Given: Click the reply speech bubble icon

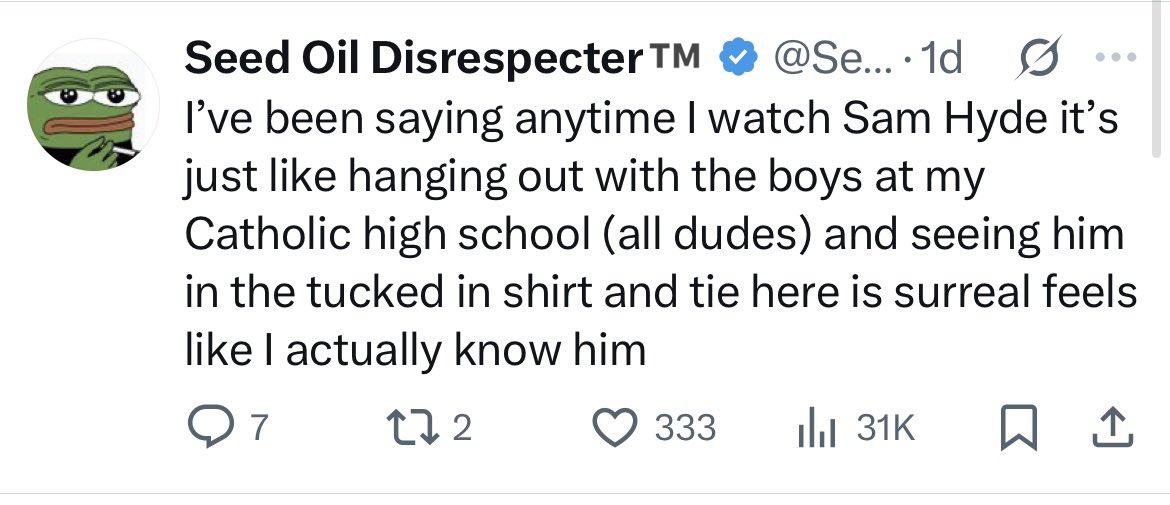Looking at the screenshot, I should coord(208,428).
